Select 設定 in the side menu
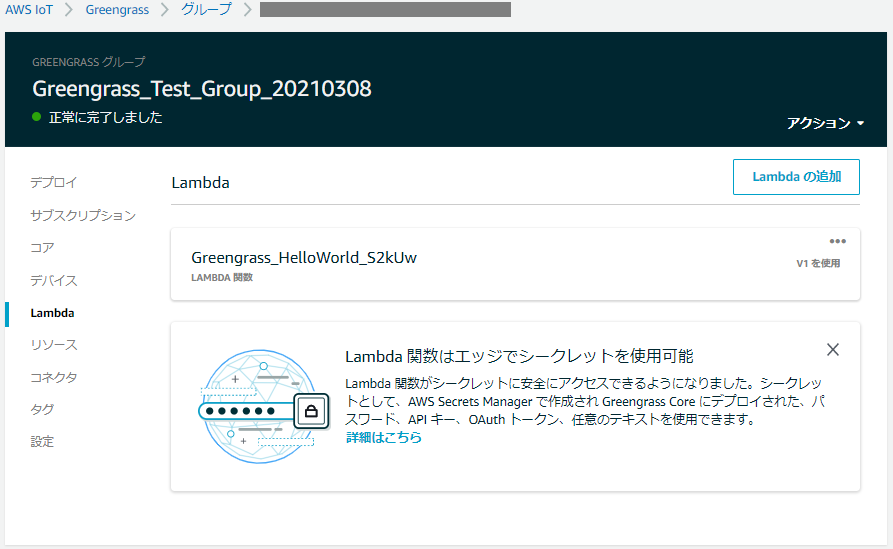The height and width of the screenshot is (549, 893). [x=42, y=441]
